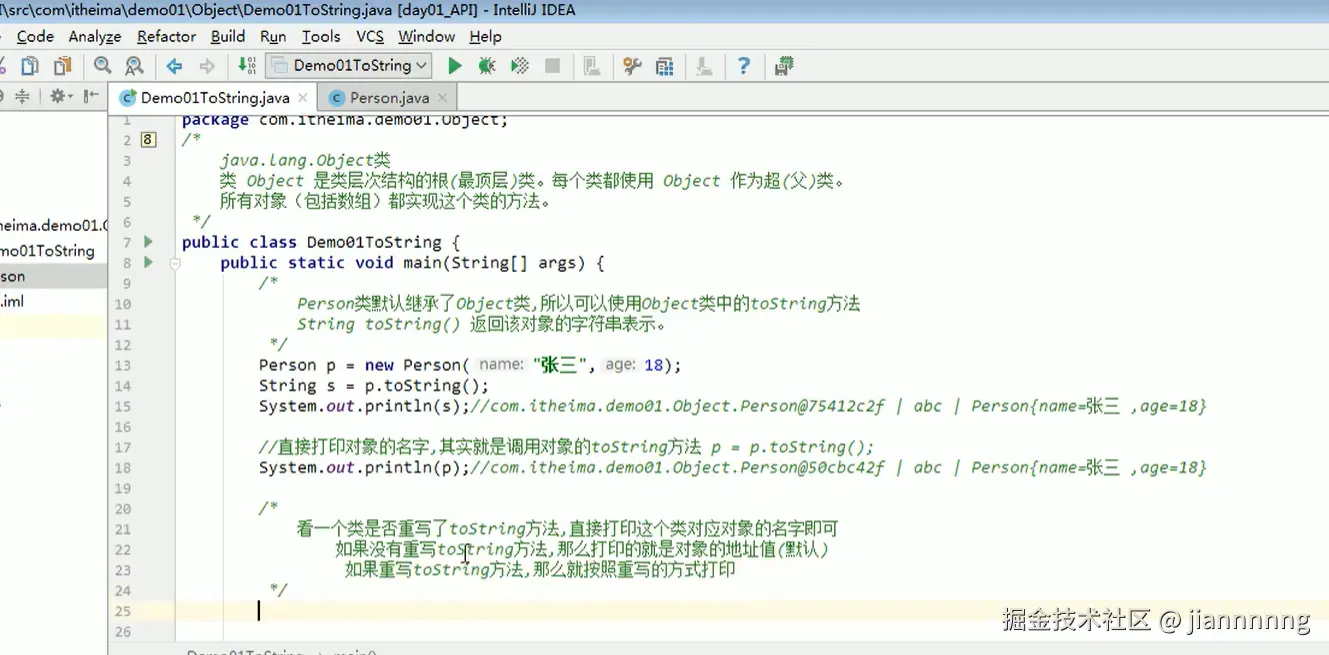The height and width of the screenshot is (655, 1329).
Task: Open Find using the magnifier icon
Action: tap(100, 65)
